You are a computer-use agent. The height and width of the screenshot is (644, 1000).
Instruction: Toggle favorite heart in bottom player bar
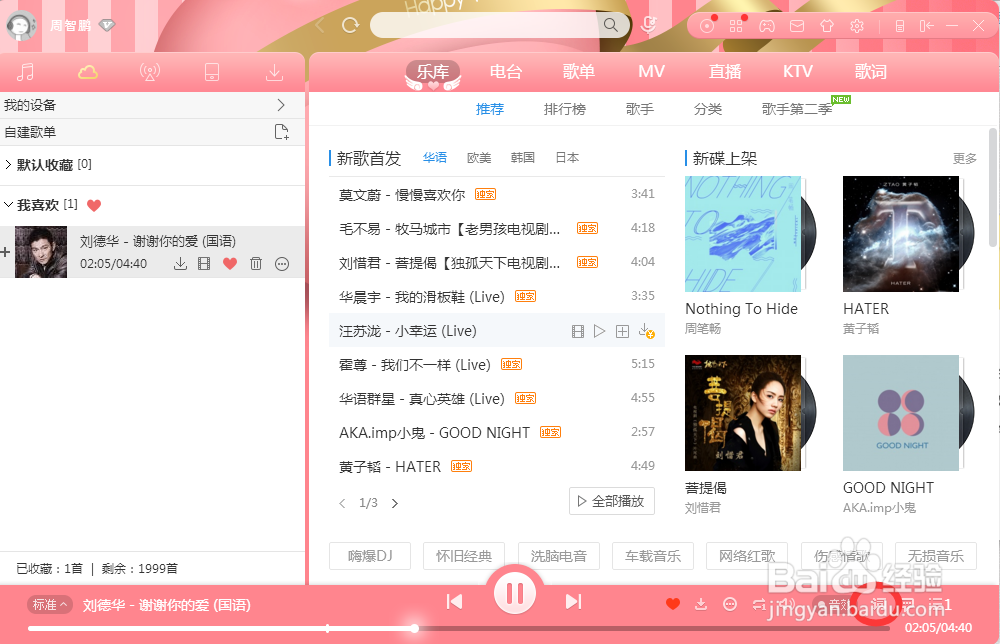click(673, 604)
